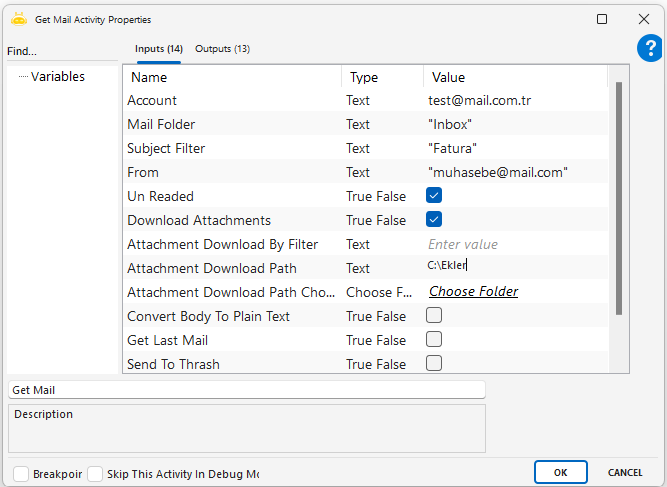Maximize the properties window
Screen dimensions: 667x487
point(602,19)
